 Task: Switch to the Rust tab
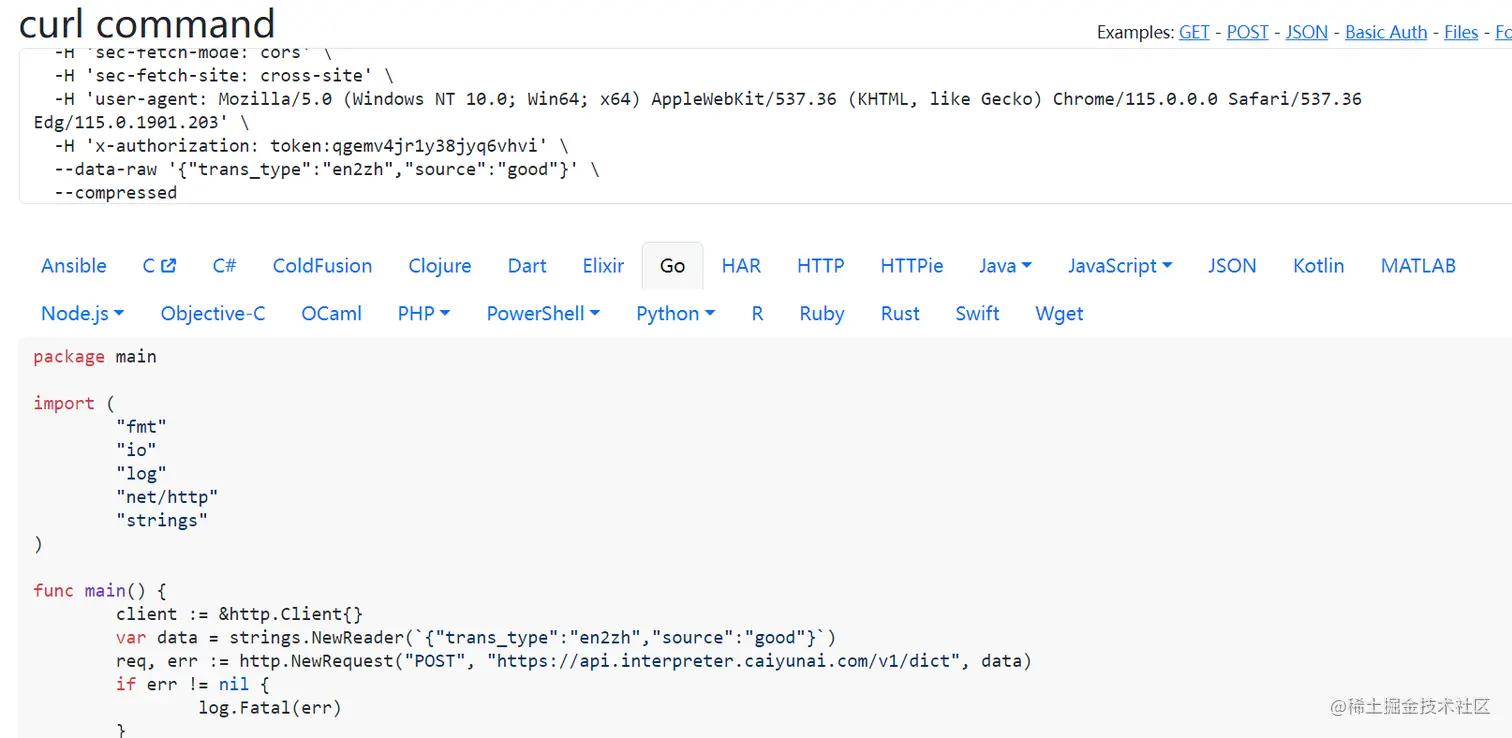pos(900,314)
